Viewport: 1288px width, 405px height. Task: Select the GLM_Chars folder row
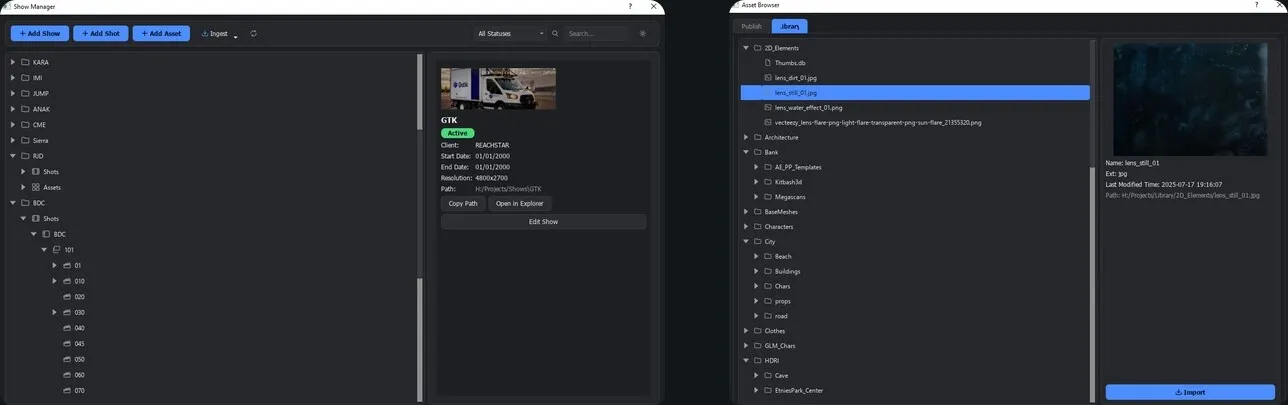pos(915,346)
